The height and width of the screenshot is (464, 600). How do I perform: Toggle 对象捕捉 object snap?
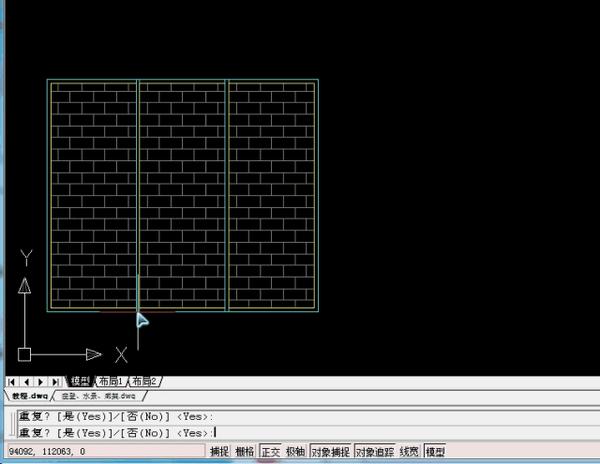coord(330,452)
